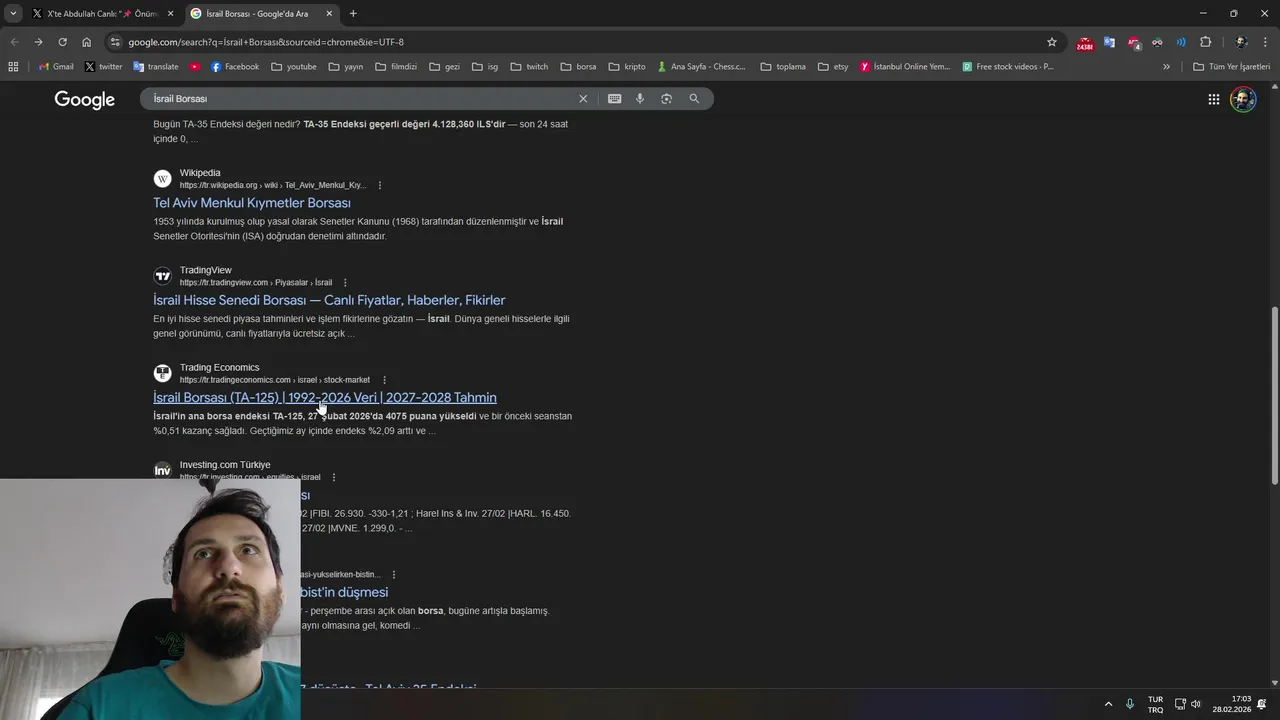Open the twitter bookmark
This screenshot has width=1280, height=720.
click(103, 67)
